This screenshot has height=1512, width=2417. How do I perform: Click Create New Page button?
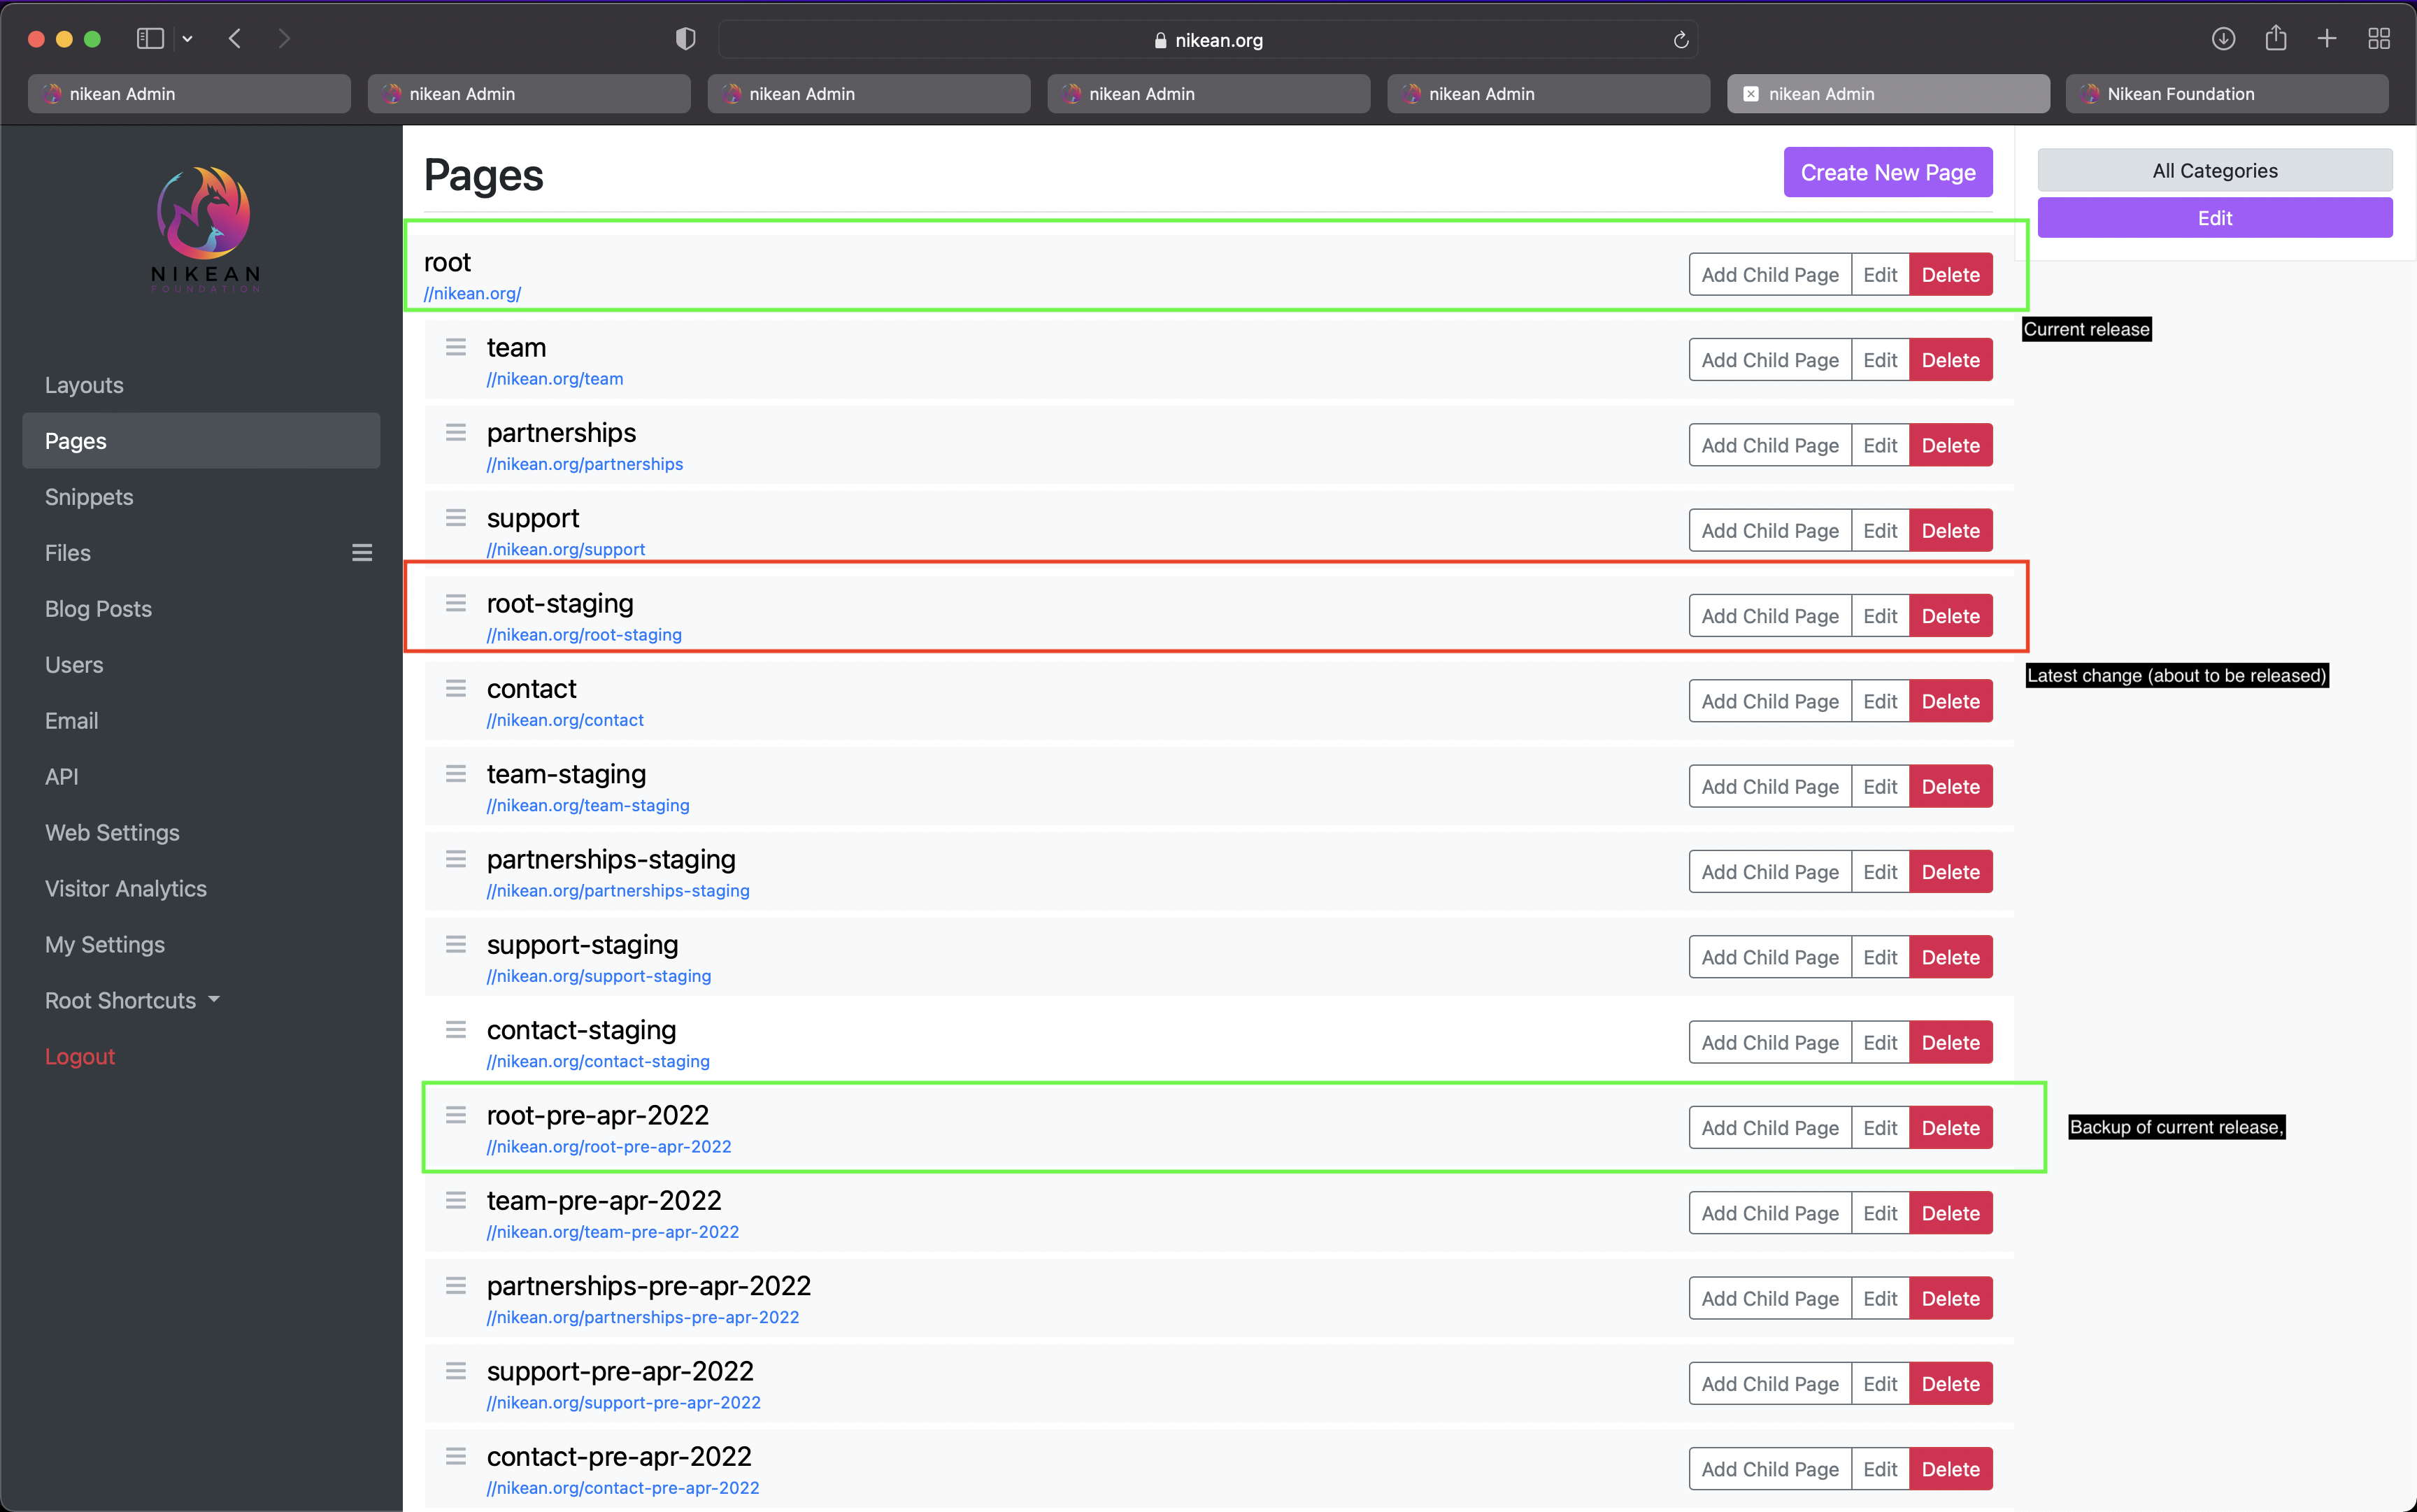pos(1888,172)
